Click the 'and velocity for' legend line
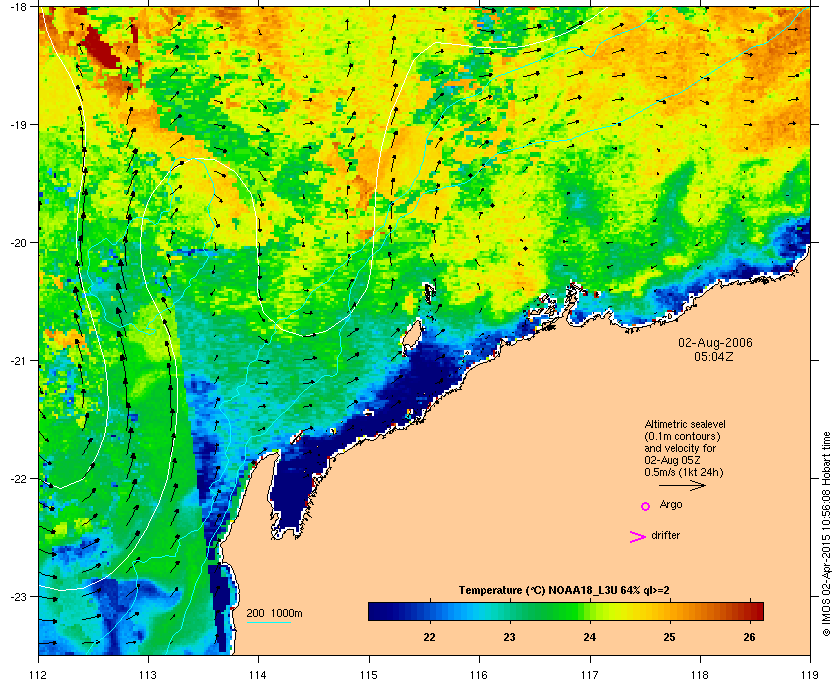Viewport: 840px width, 680px height. (680, 448)
